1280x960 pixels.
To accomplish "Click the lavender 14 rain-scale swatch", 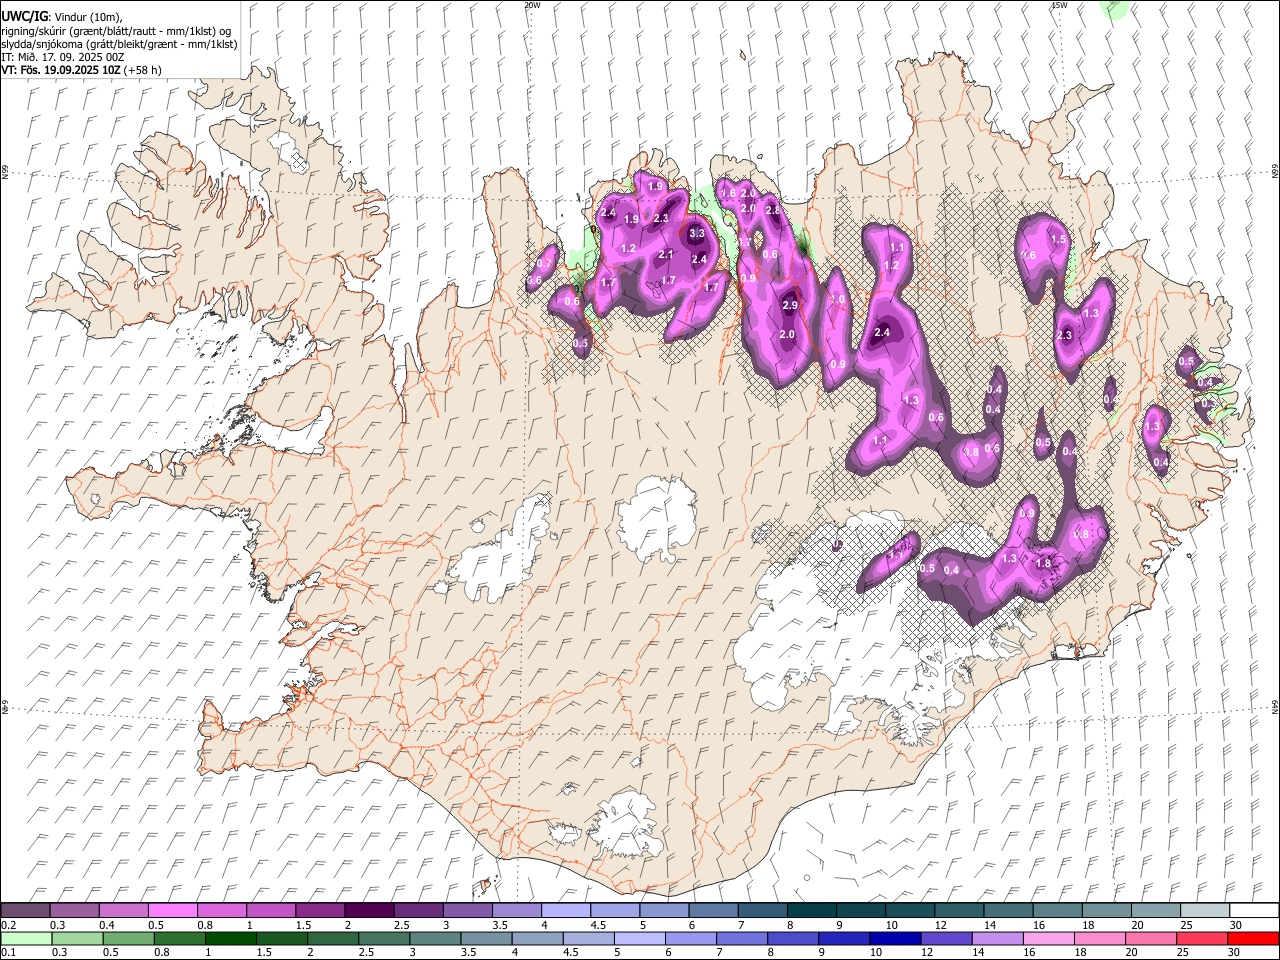I will point(997,938).
